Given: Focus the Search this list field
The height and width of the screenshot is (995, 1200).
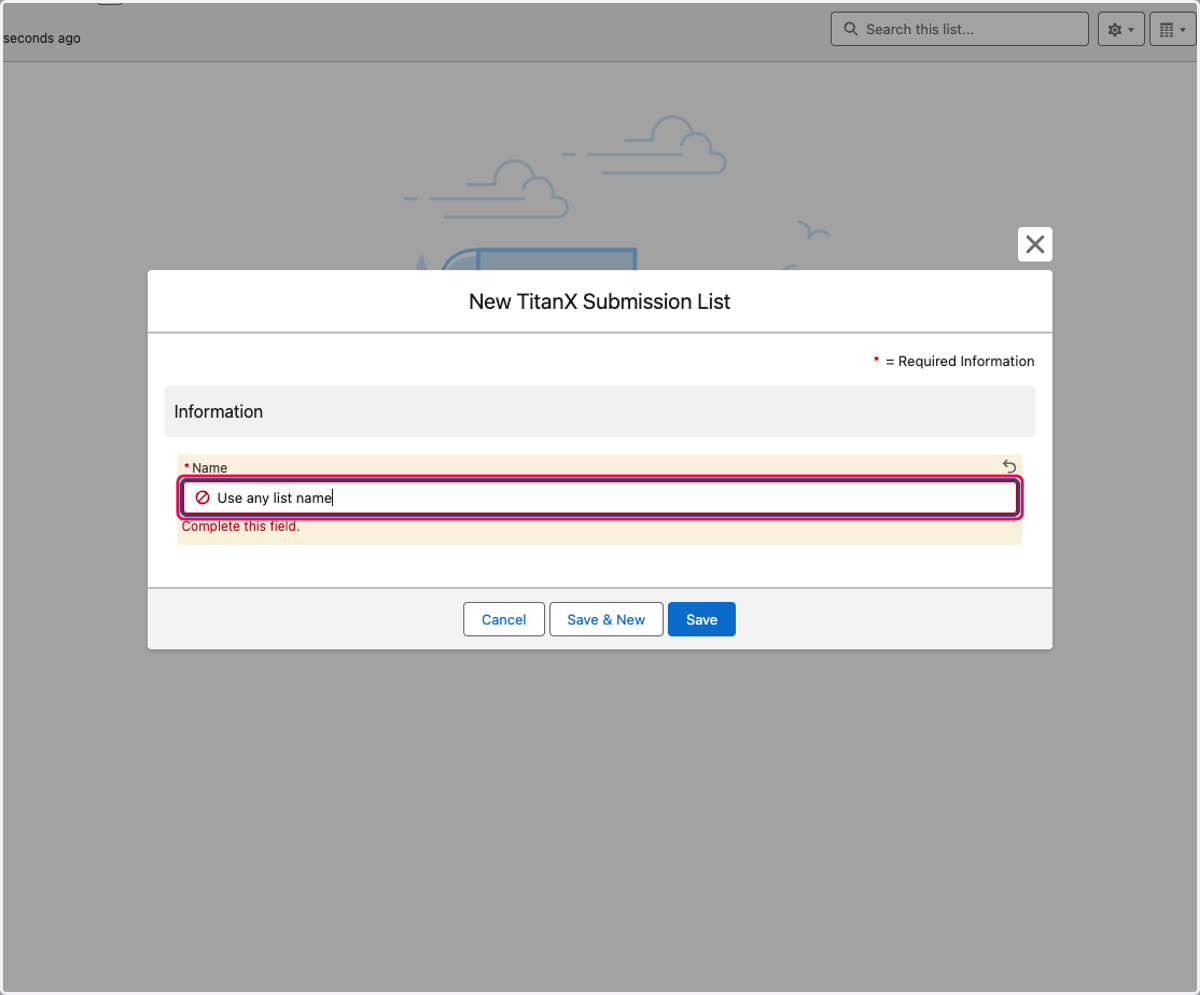Looking at the screenshot, I should click(x=960, y=29).
